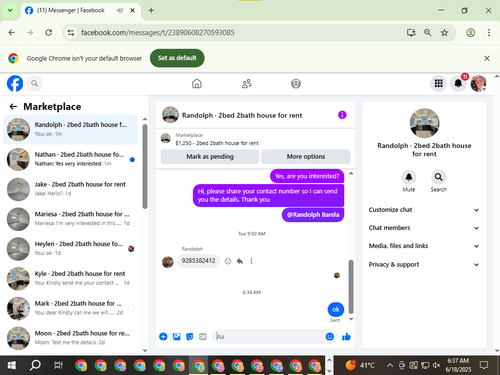Open Moon - 2bed 2bath house conversation
Viewport: 500px width, 375px height.
tap(71, 338)
